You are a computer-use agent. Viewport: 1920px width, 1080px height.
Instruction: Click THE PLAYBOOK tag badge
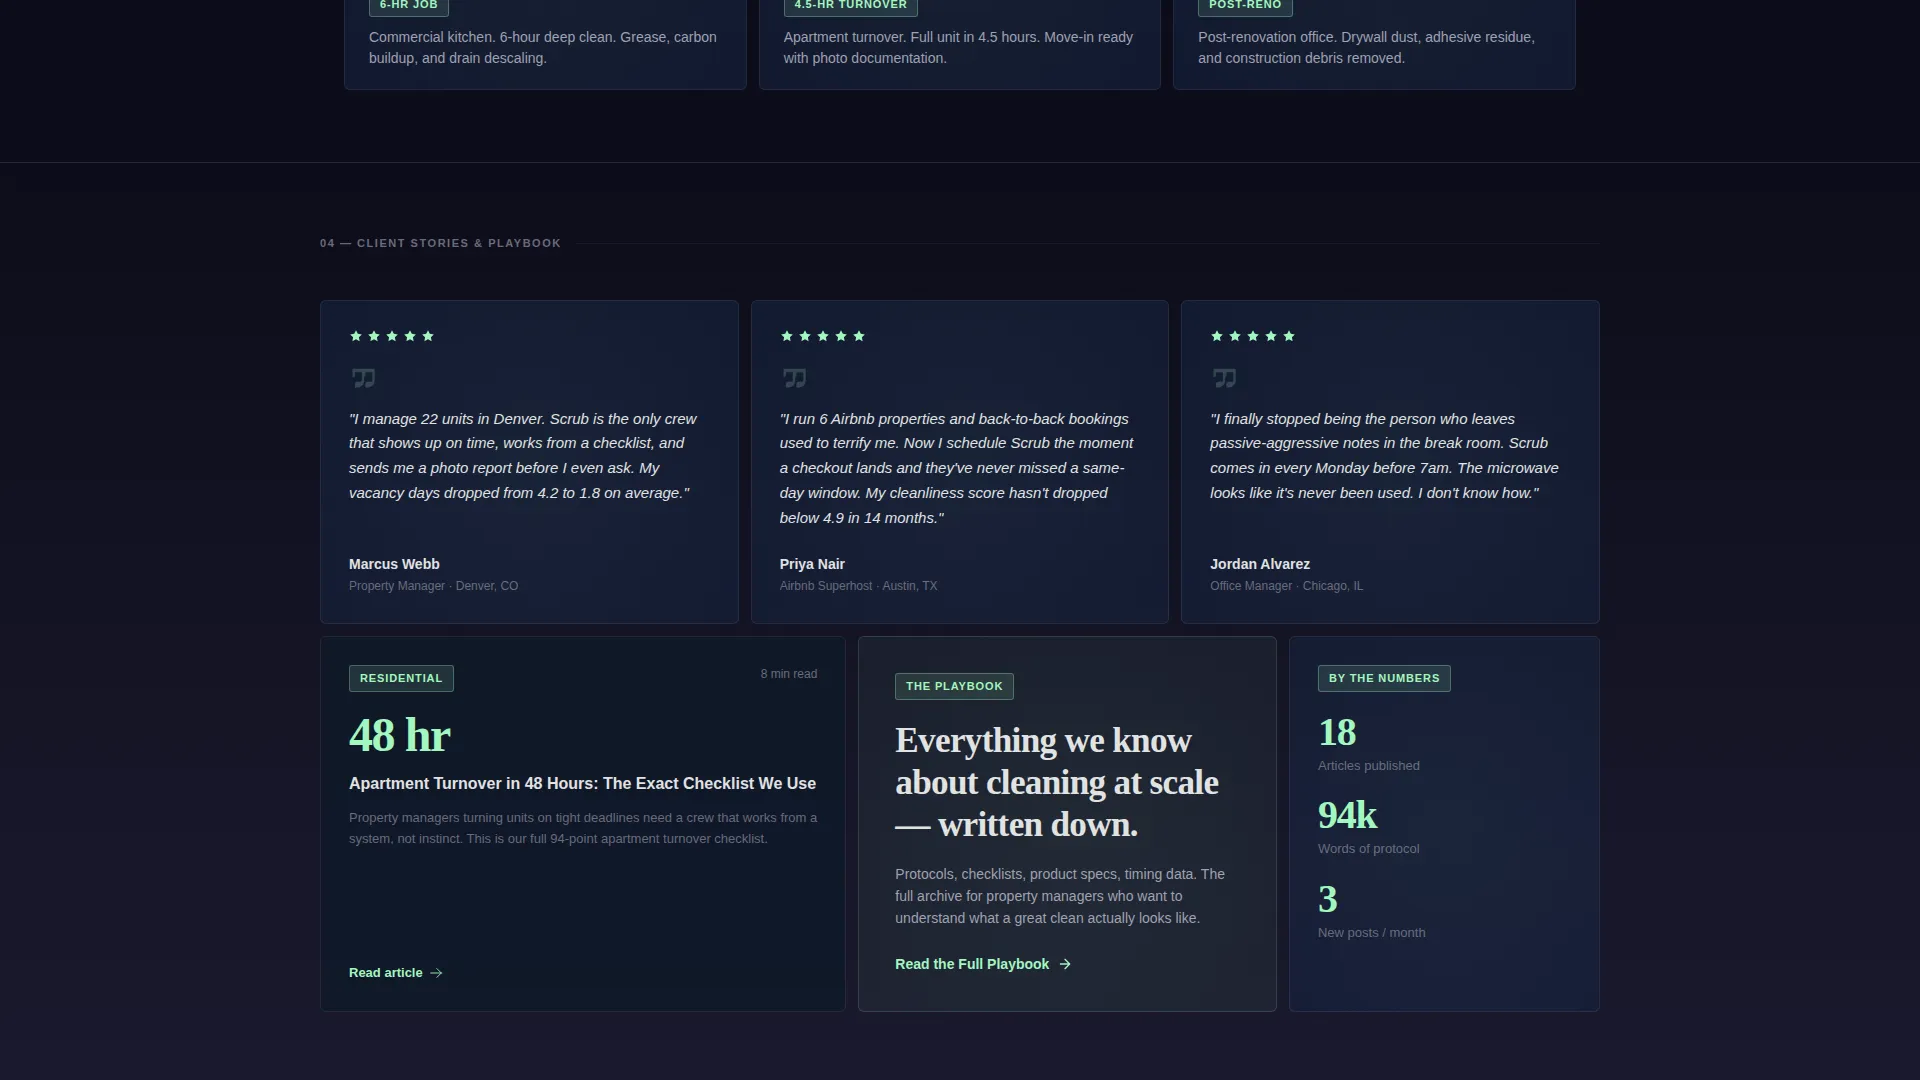click(954, 686)
